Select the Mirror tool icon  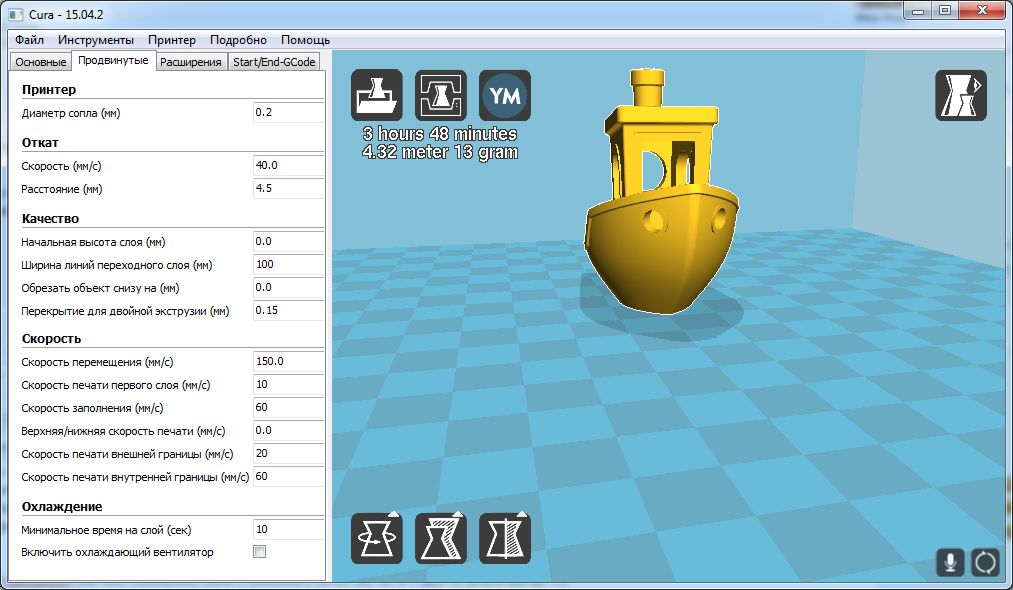(x=505, y=538)
